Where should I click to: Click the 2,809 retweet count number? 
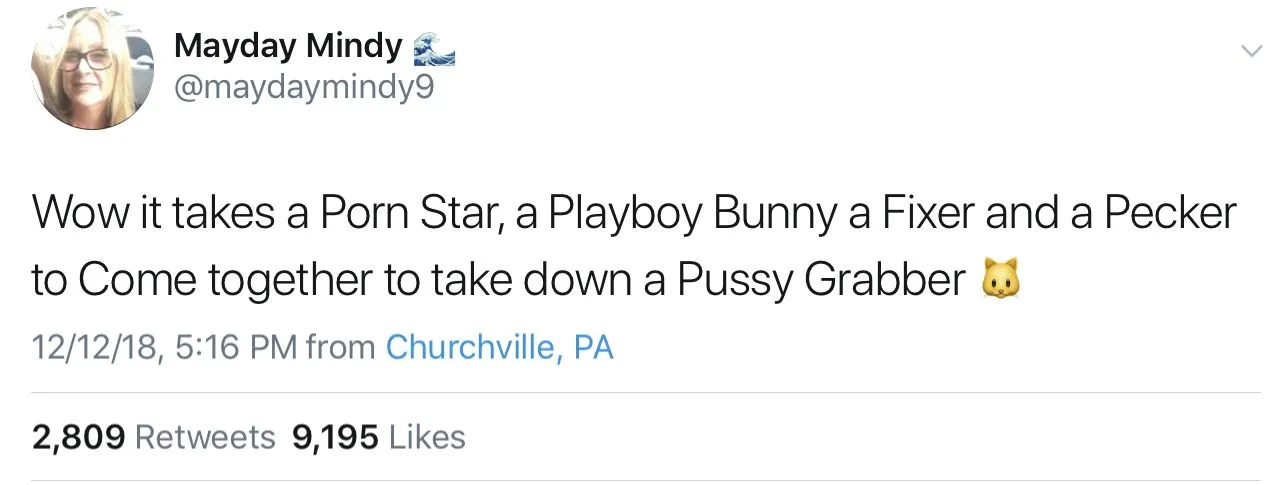tap(78, 437)
